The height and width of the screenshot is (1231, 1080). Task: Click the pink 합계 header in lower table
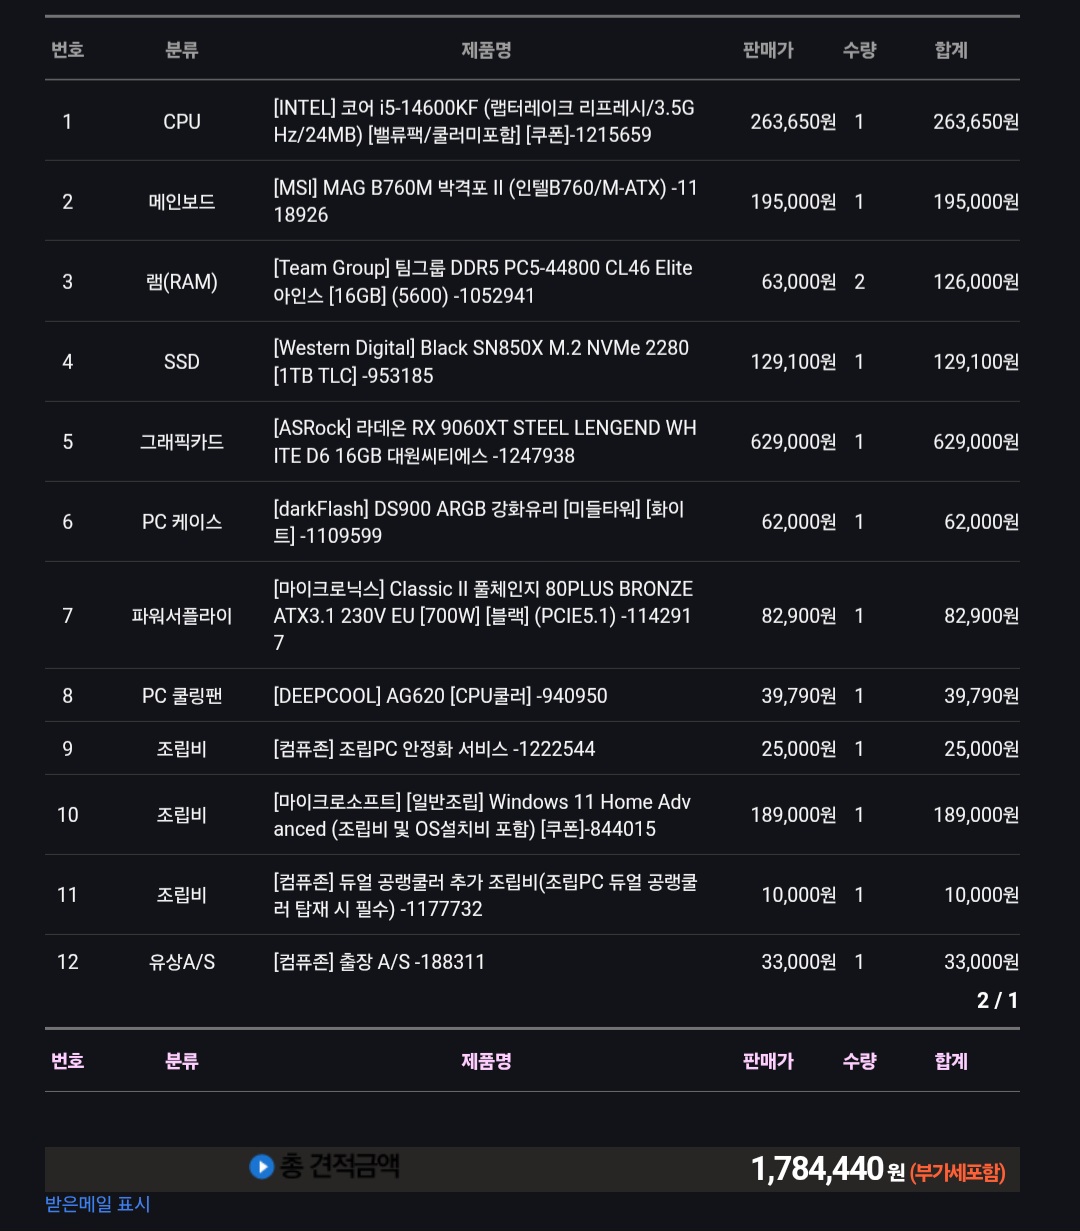pos(951,1061)
